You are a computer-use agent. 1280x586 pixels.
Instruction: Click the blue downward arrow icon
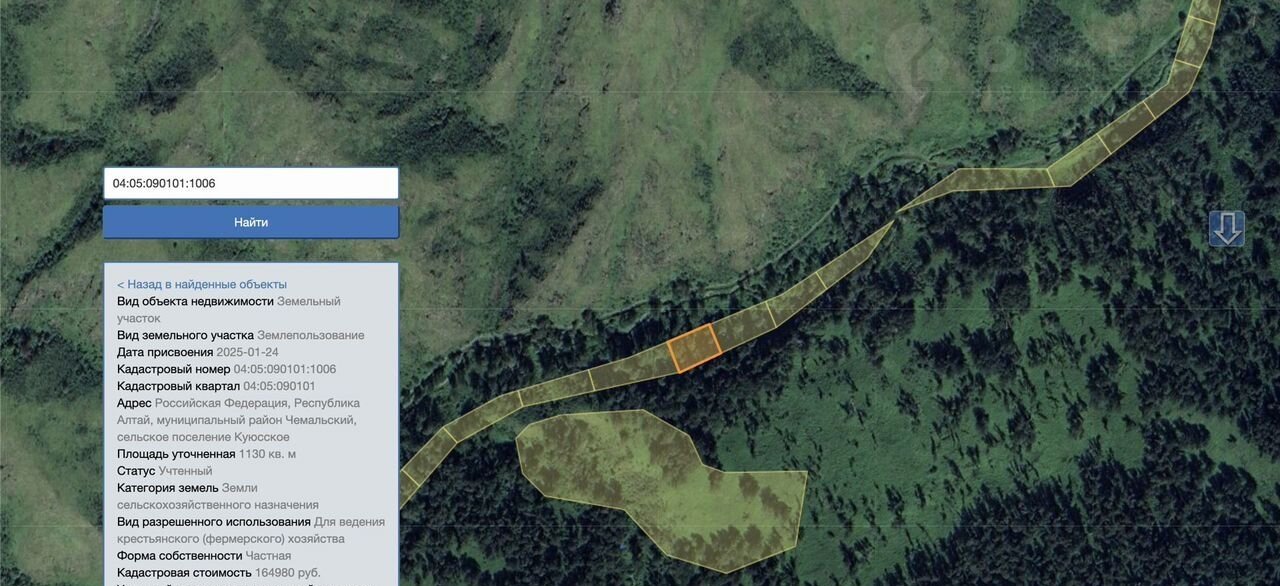(1227, 228)
